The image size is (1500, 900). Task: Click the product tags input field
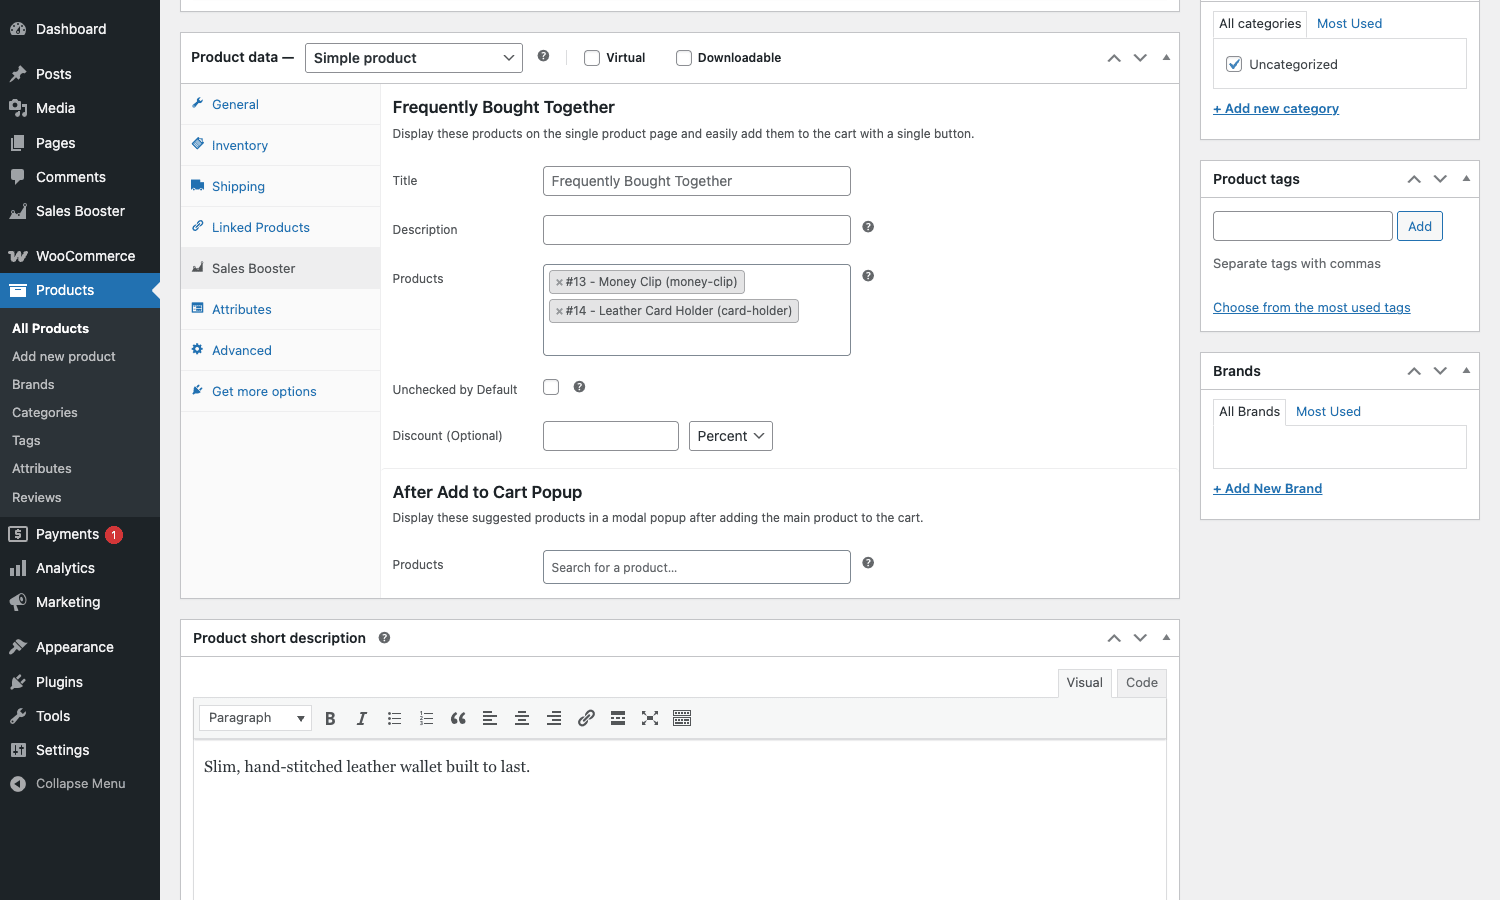pos(1302,226)
